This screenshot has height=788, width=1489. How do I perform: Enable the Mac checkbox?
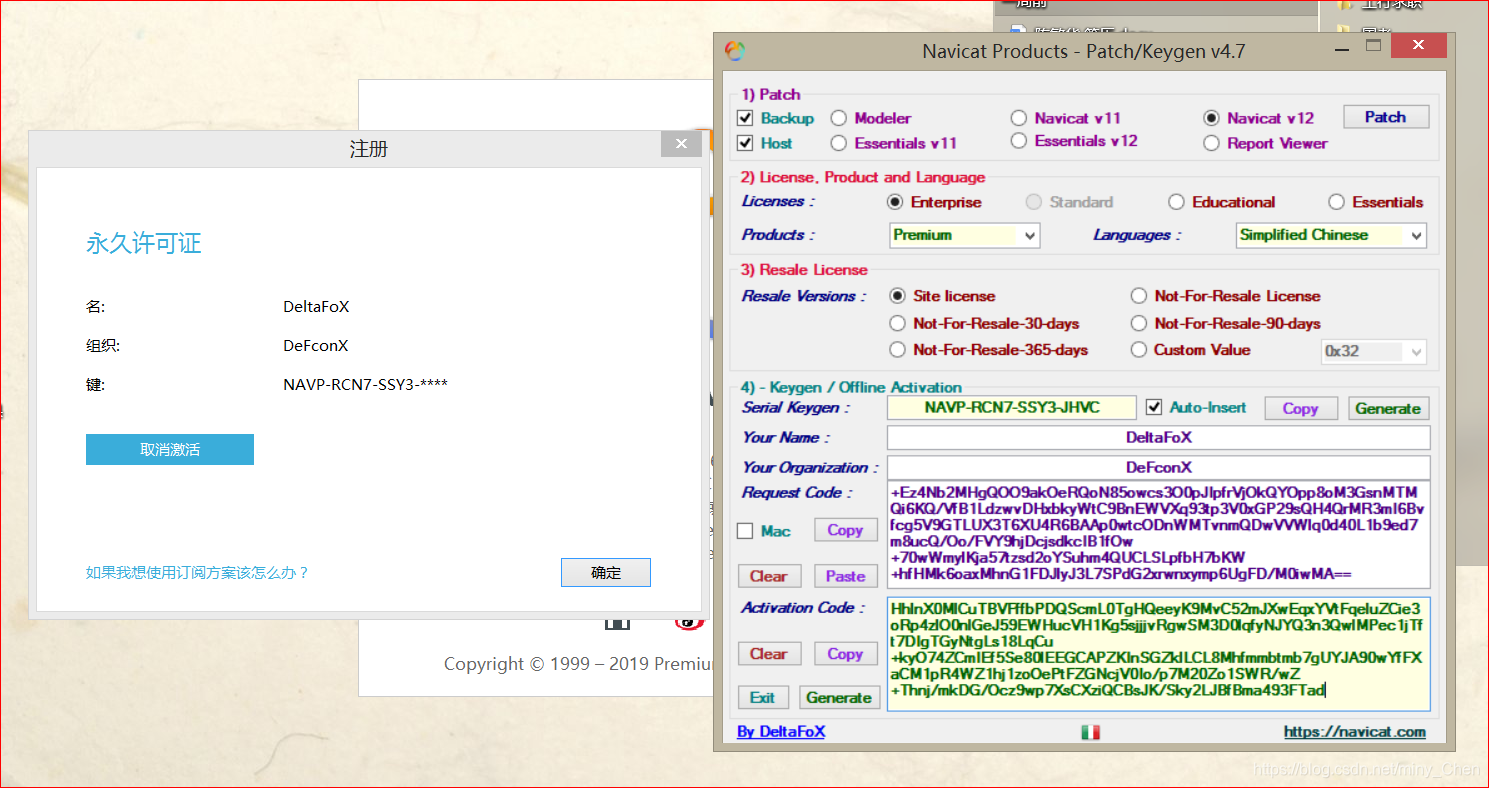point(745,531)
